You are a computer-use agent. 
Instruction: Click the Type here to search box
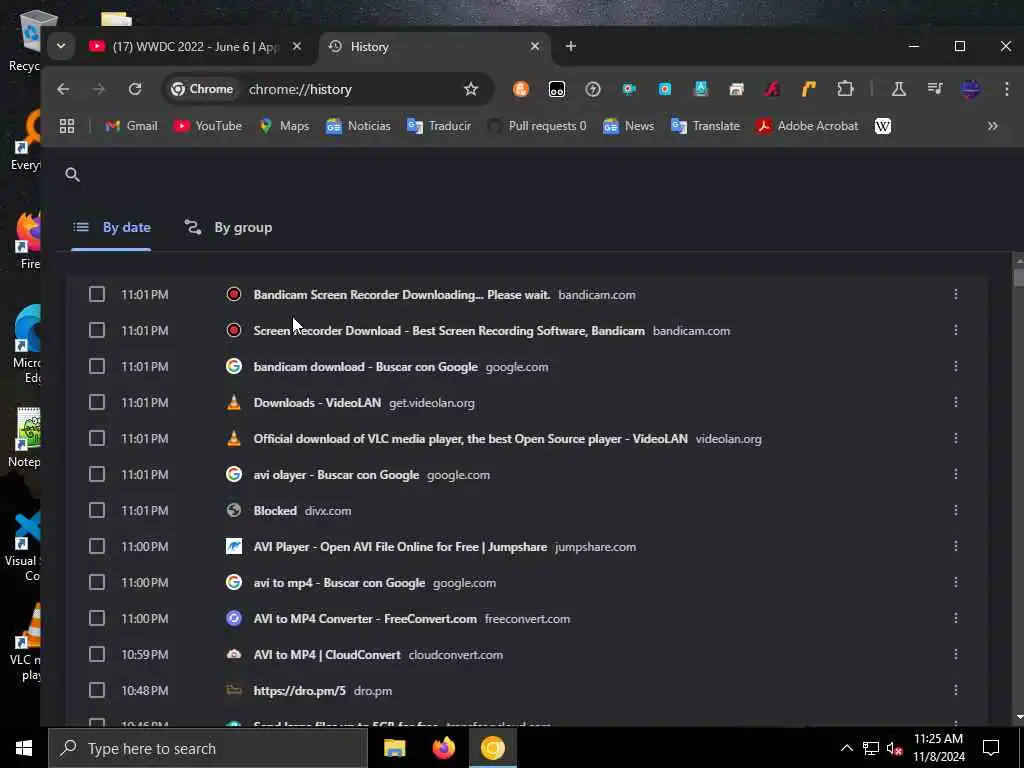[x=208, y=748]
